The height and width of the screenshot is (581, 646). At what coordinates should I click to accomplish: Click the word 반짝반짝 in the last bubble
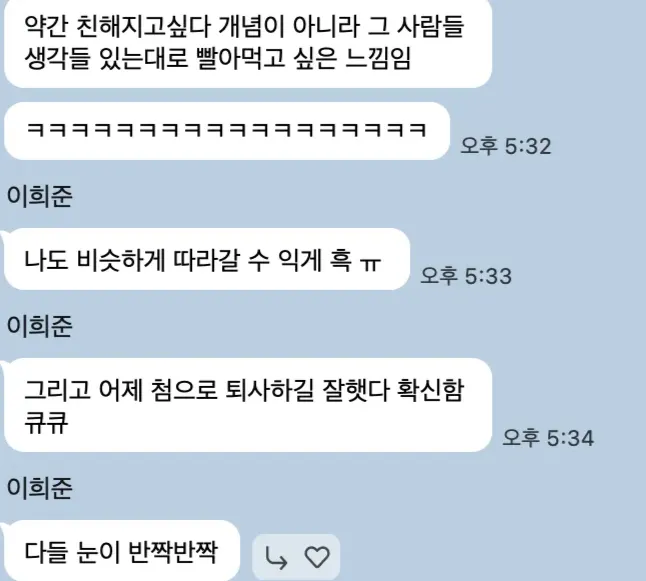[173, 552]
